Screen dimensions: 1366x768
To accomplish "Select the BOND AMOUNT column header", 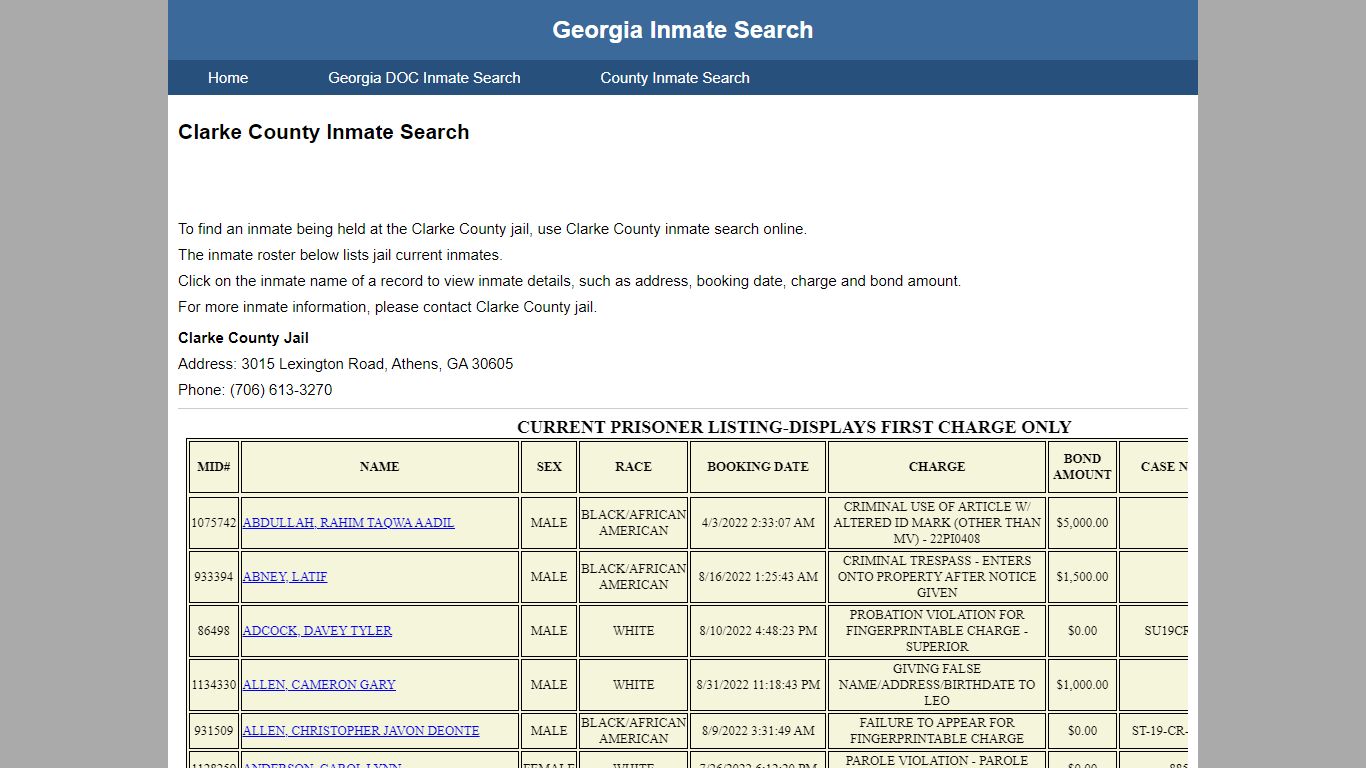I will point(1082,467).
